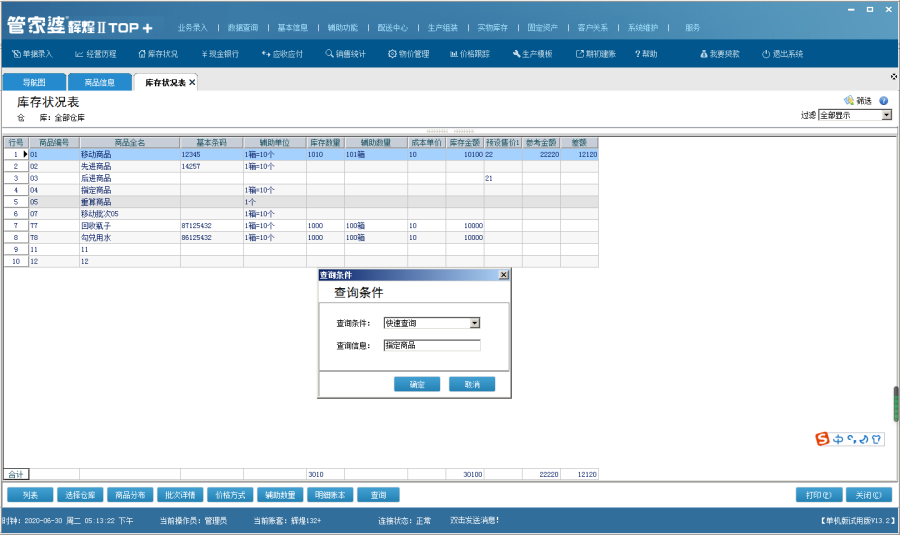Open 物价管理 from the toolbar
900x535 pixels.
[392, 54]
